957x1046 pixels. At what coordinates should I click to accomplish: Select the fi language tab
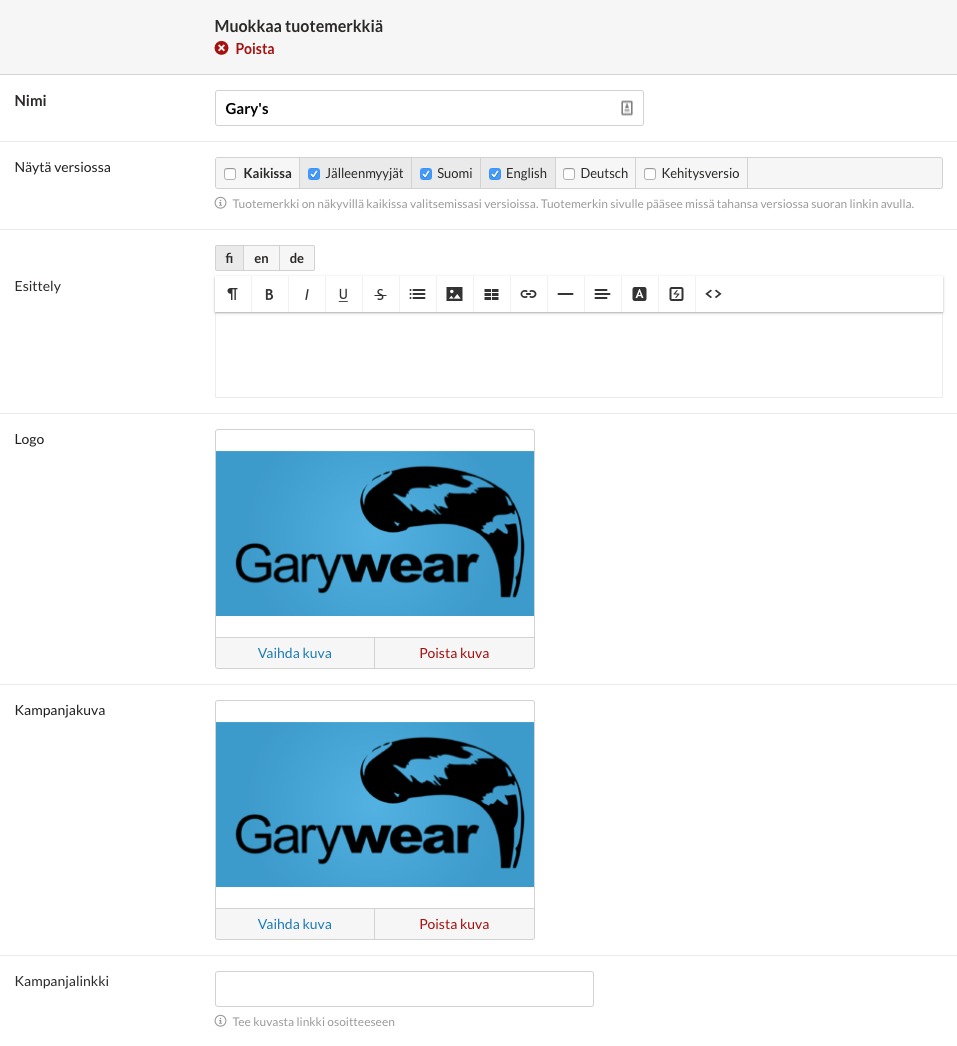click(x=229, y=258)
